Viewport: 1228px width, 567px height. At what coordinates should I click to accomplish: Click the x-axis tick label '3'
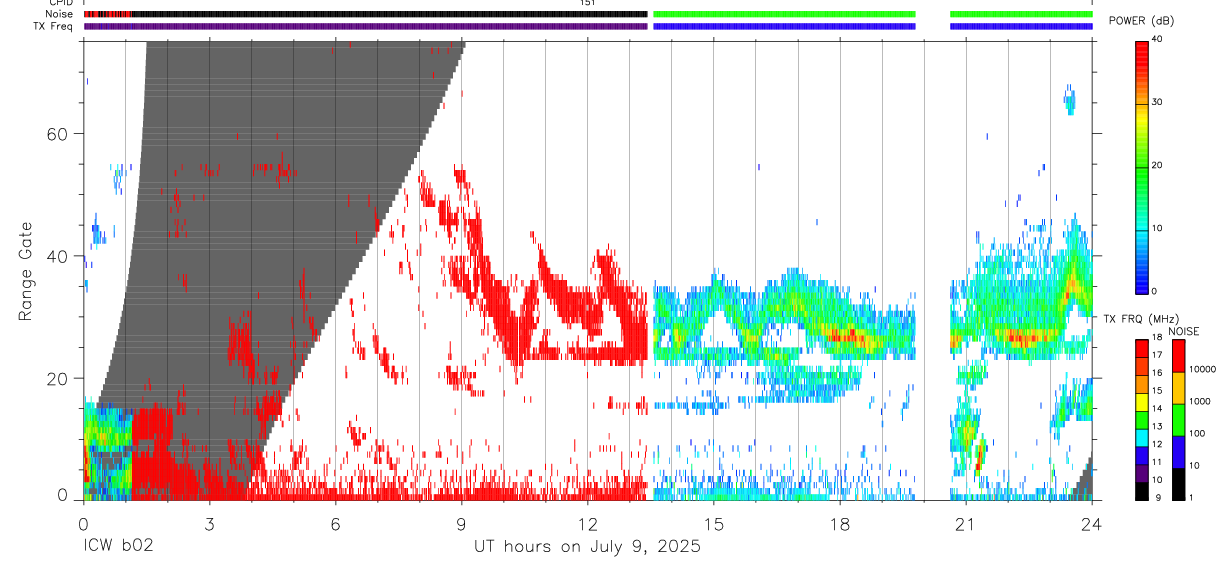point(209,524)
